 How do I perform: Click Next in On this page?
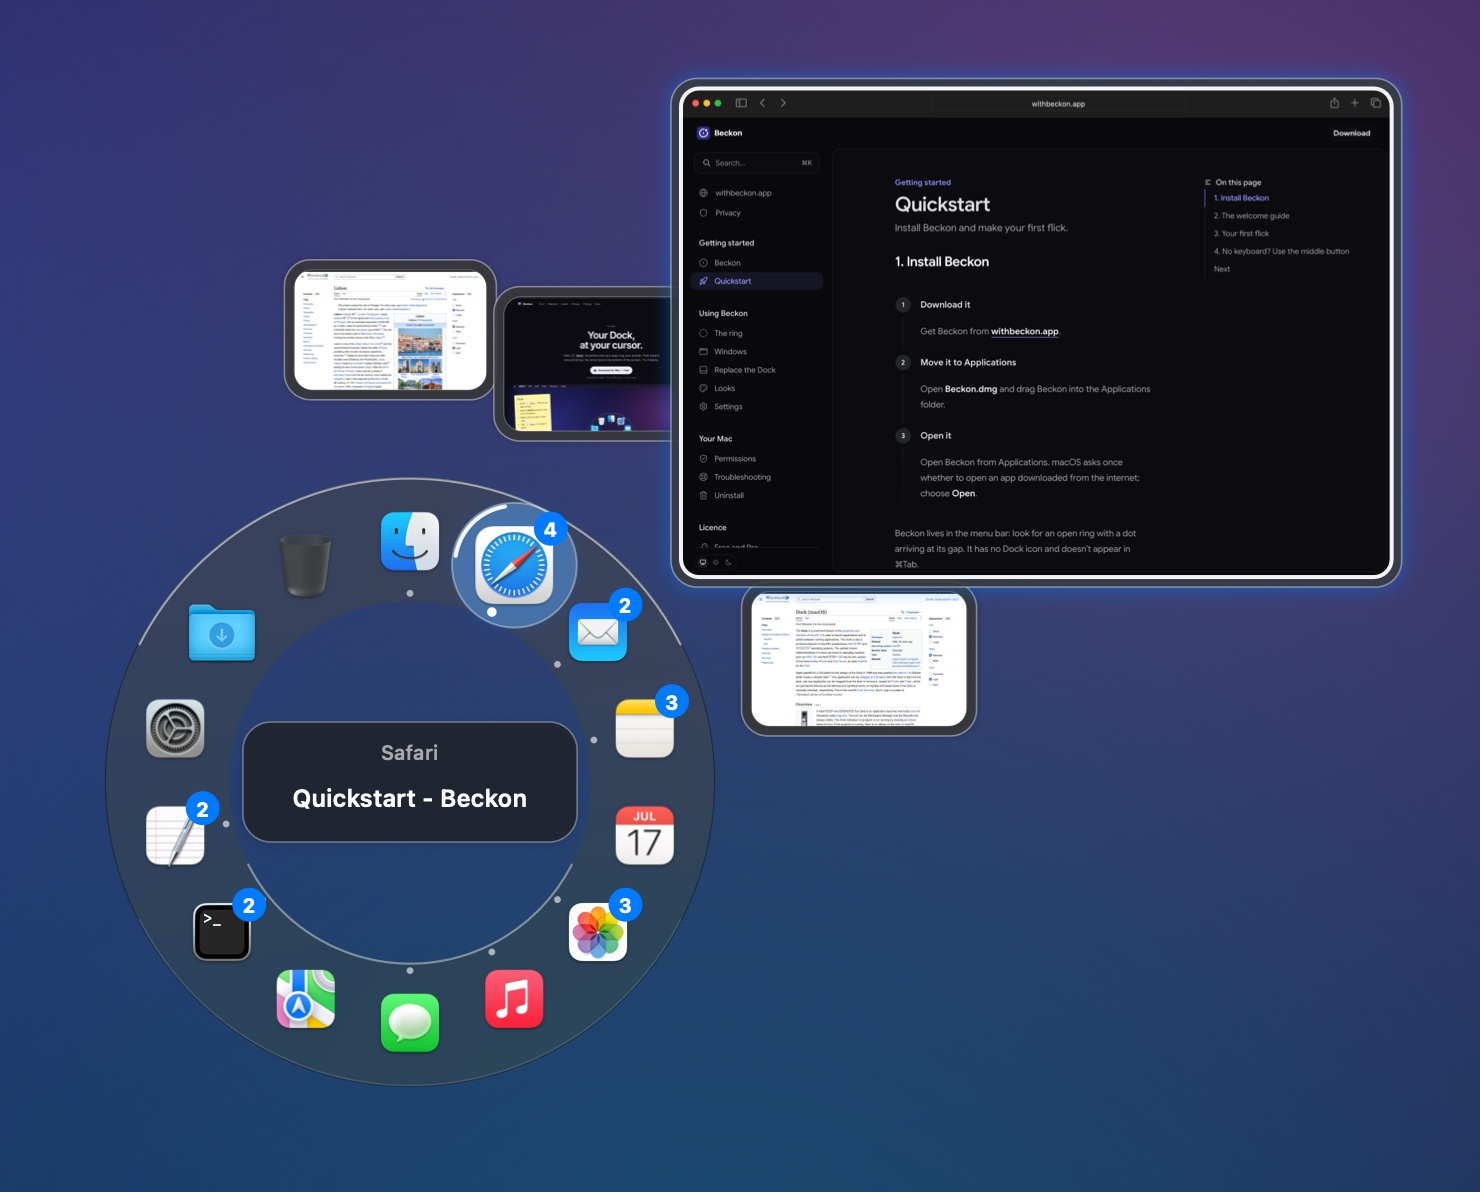point(1222,269)
